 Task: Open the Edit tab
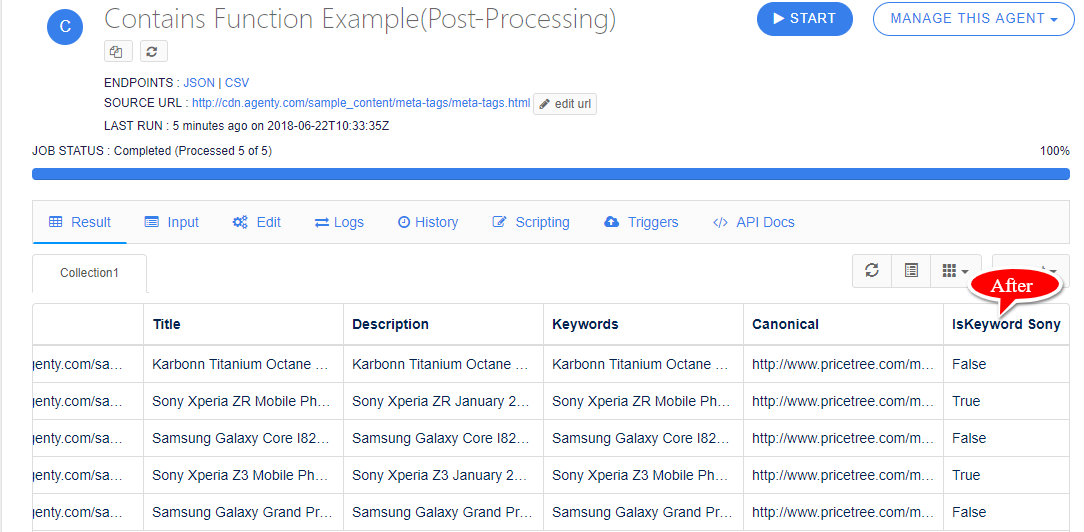pyautogui.click(x=257, y=222)
